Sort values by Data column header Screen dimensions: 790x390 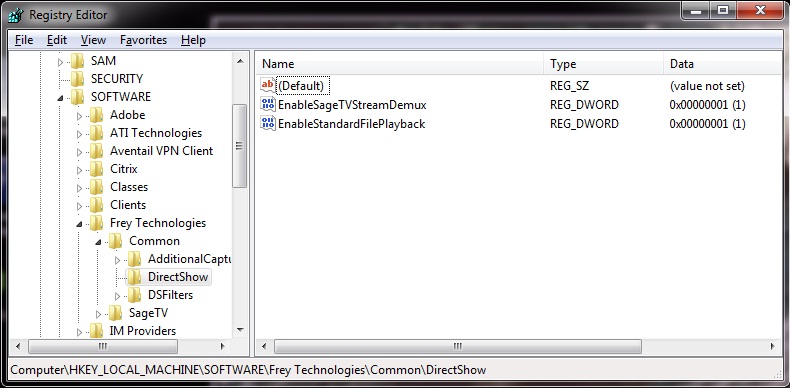point(723,64)
